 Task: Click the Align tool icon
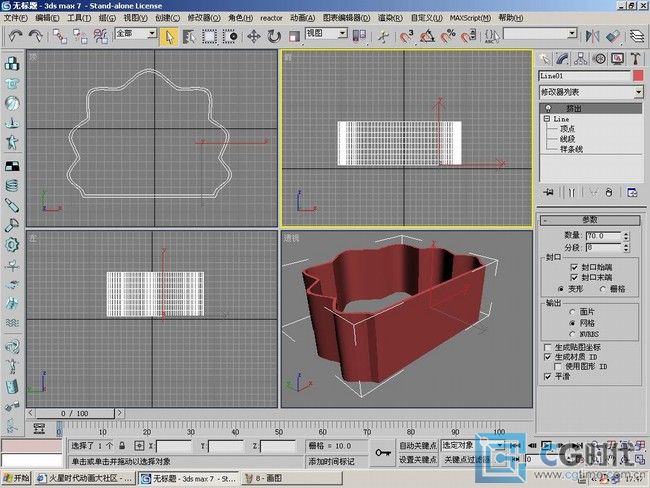tap(613, 36)
